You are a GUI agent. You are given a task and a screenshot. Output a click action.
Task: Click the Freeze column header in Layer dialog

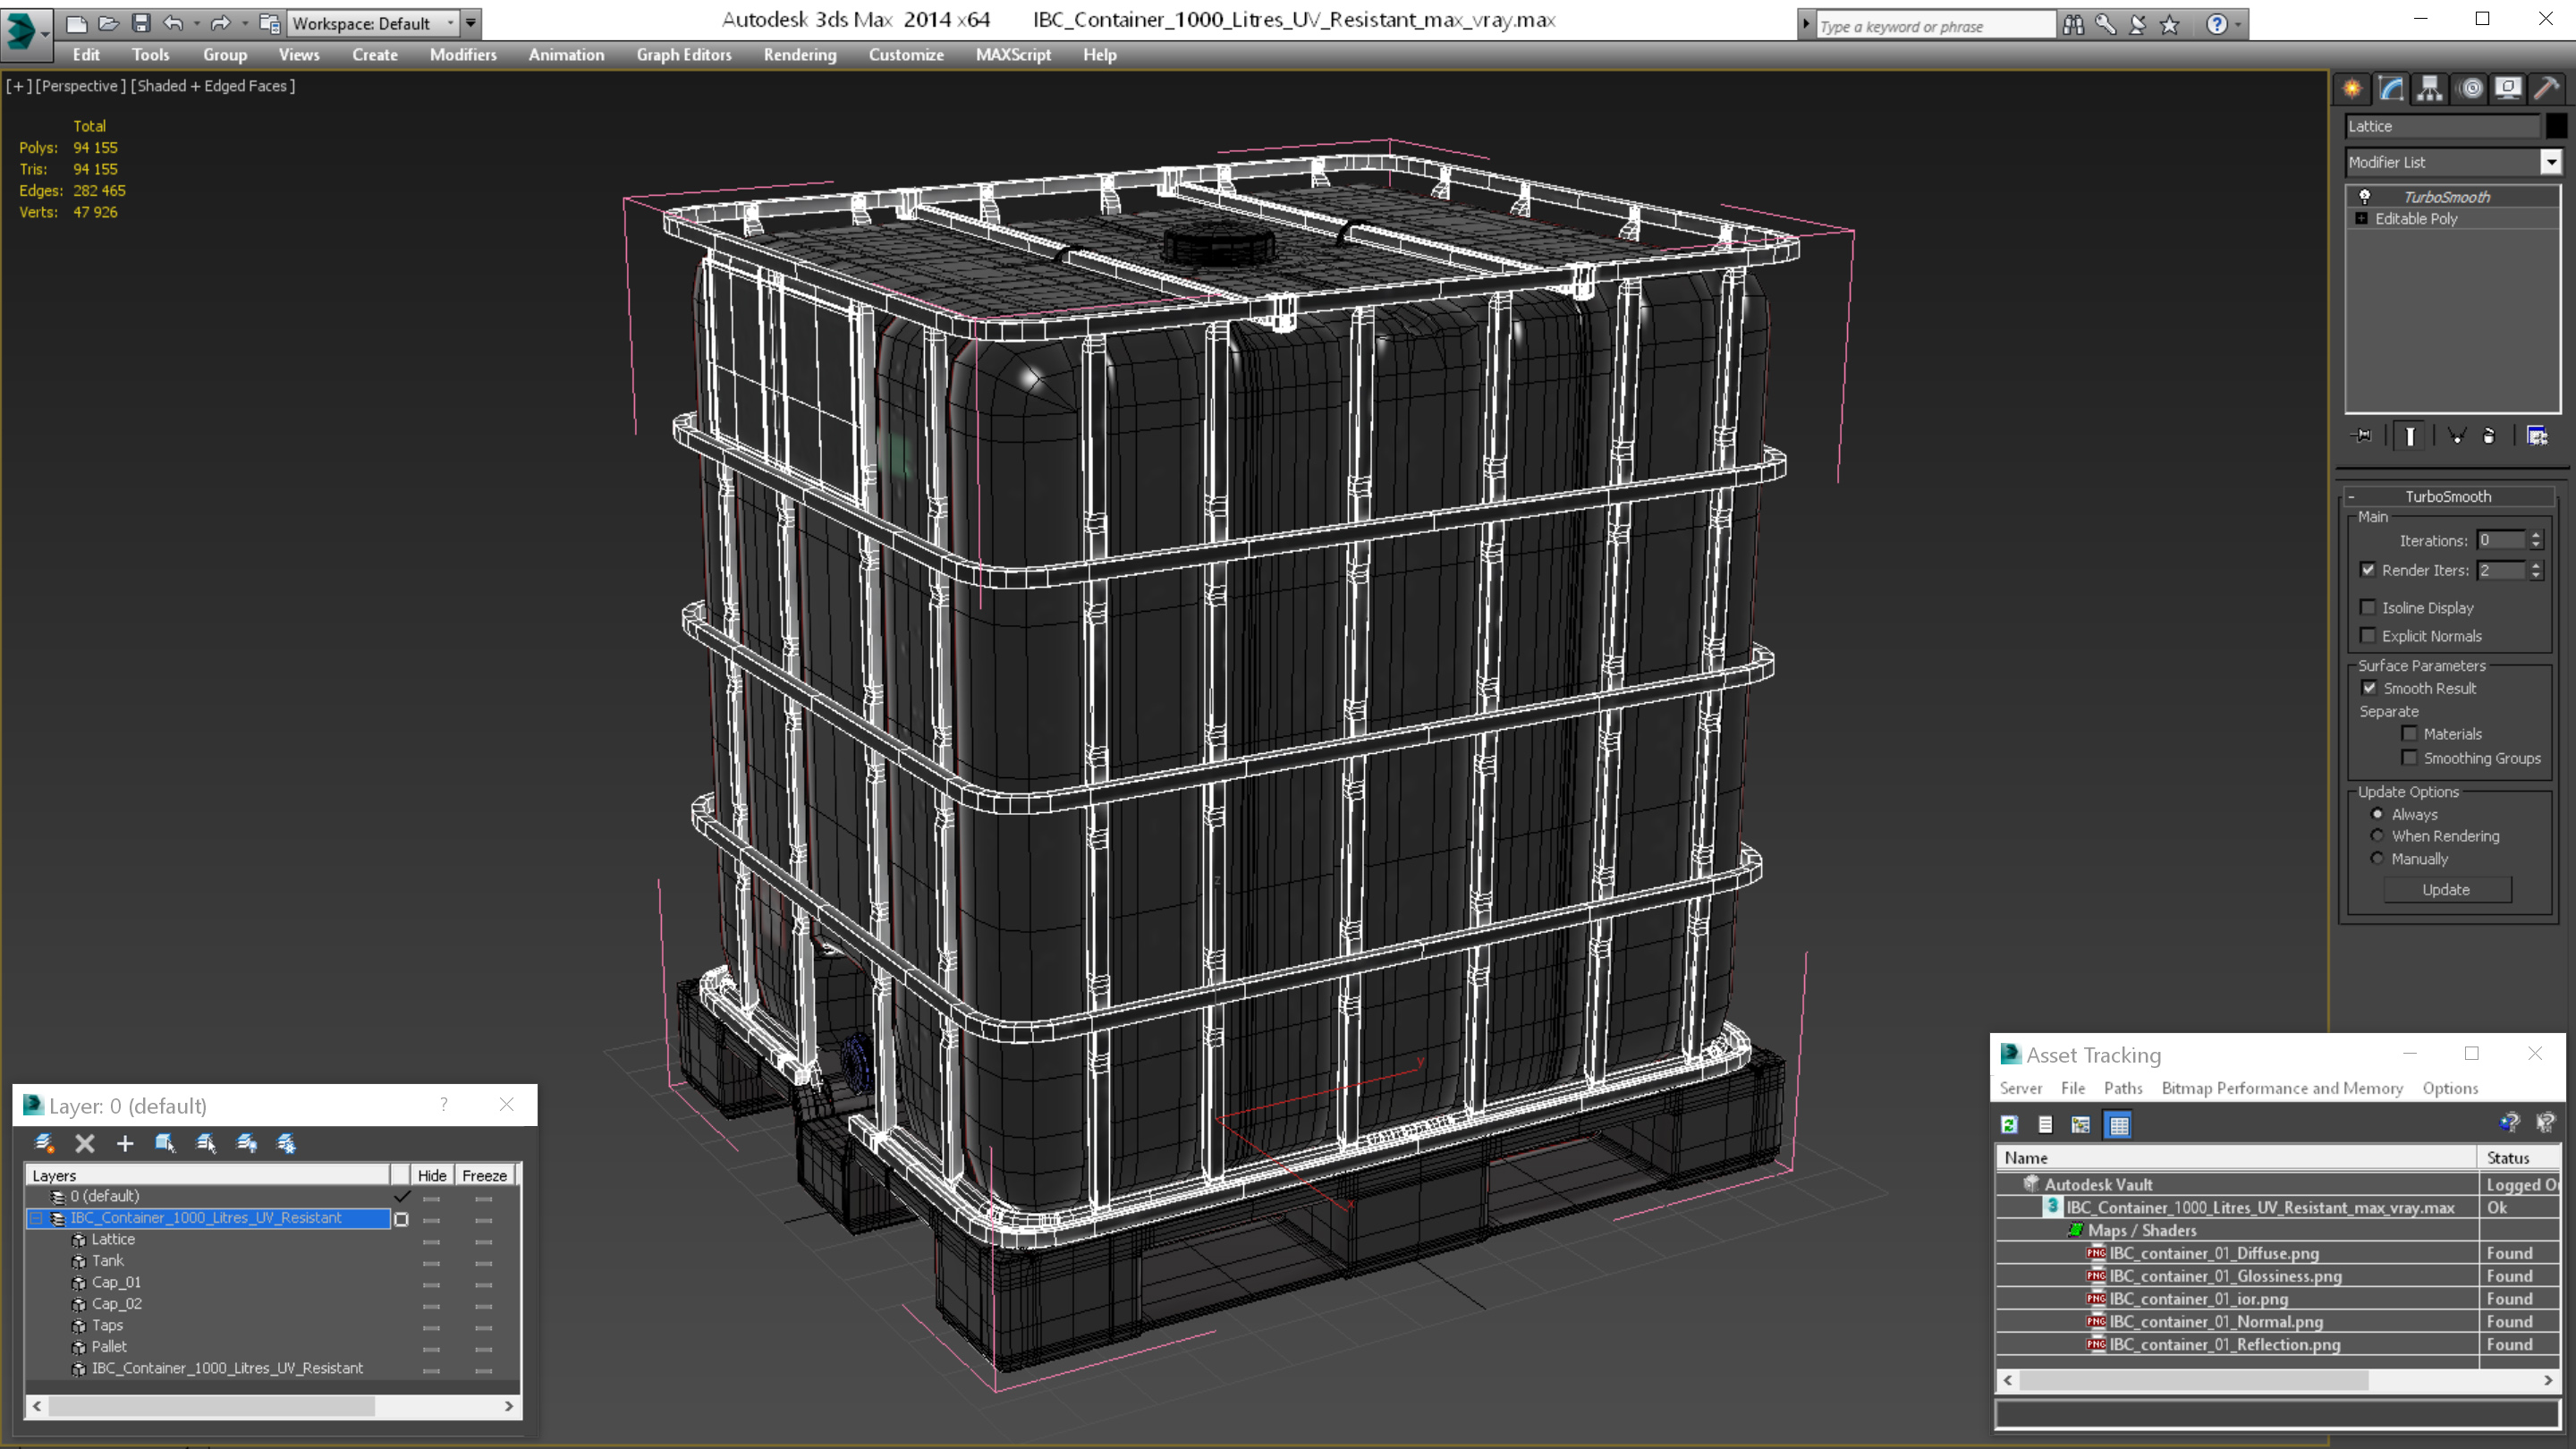point(484,1175)
